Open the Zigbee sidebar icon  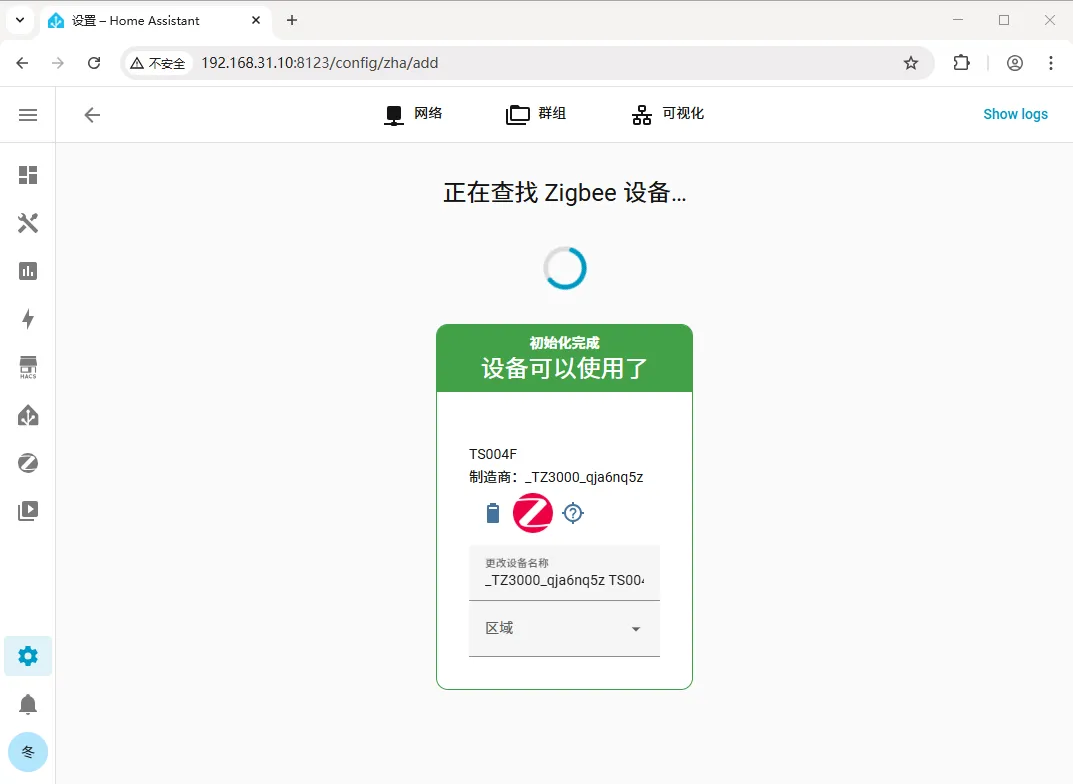coord(28,463)
